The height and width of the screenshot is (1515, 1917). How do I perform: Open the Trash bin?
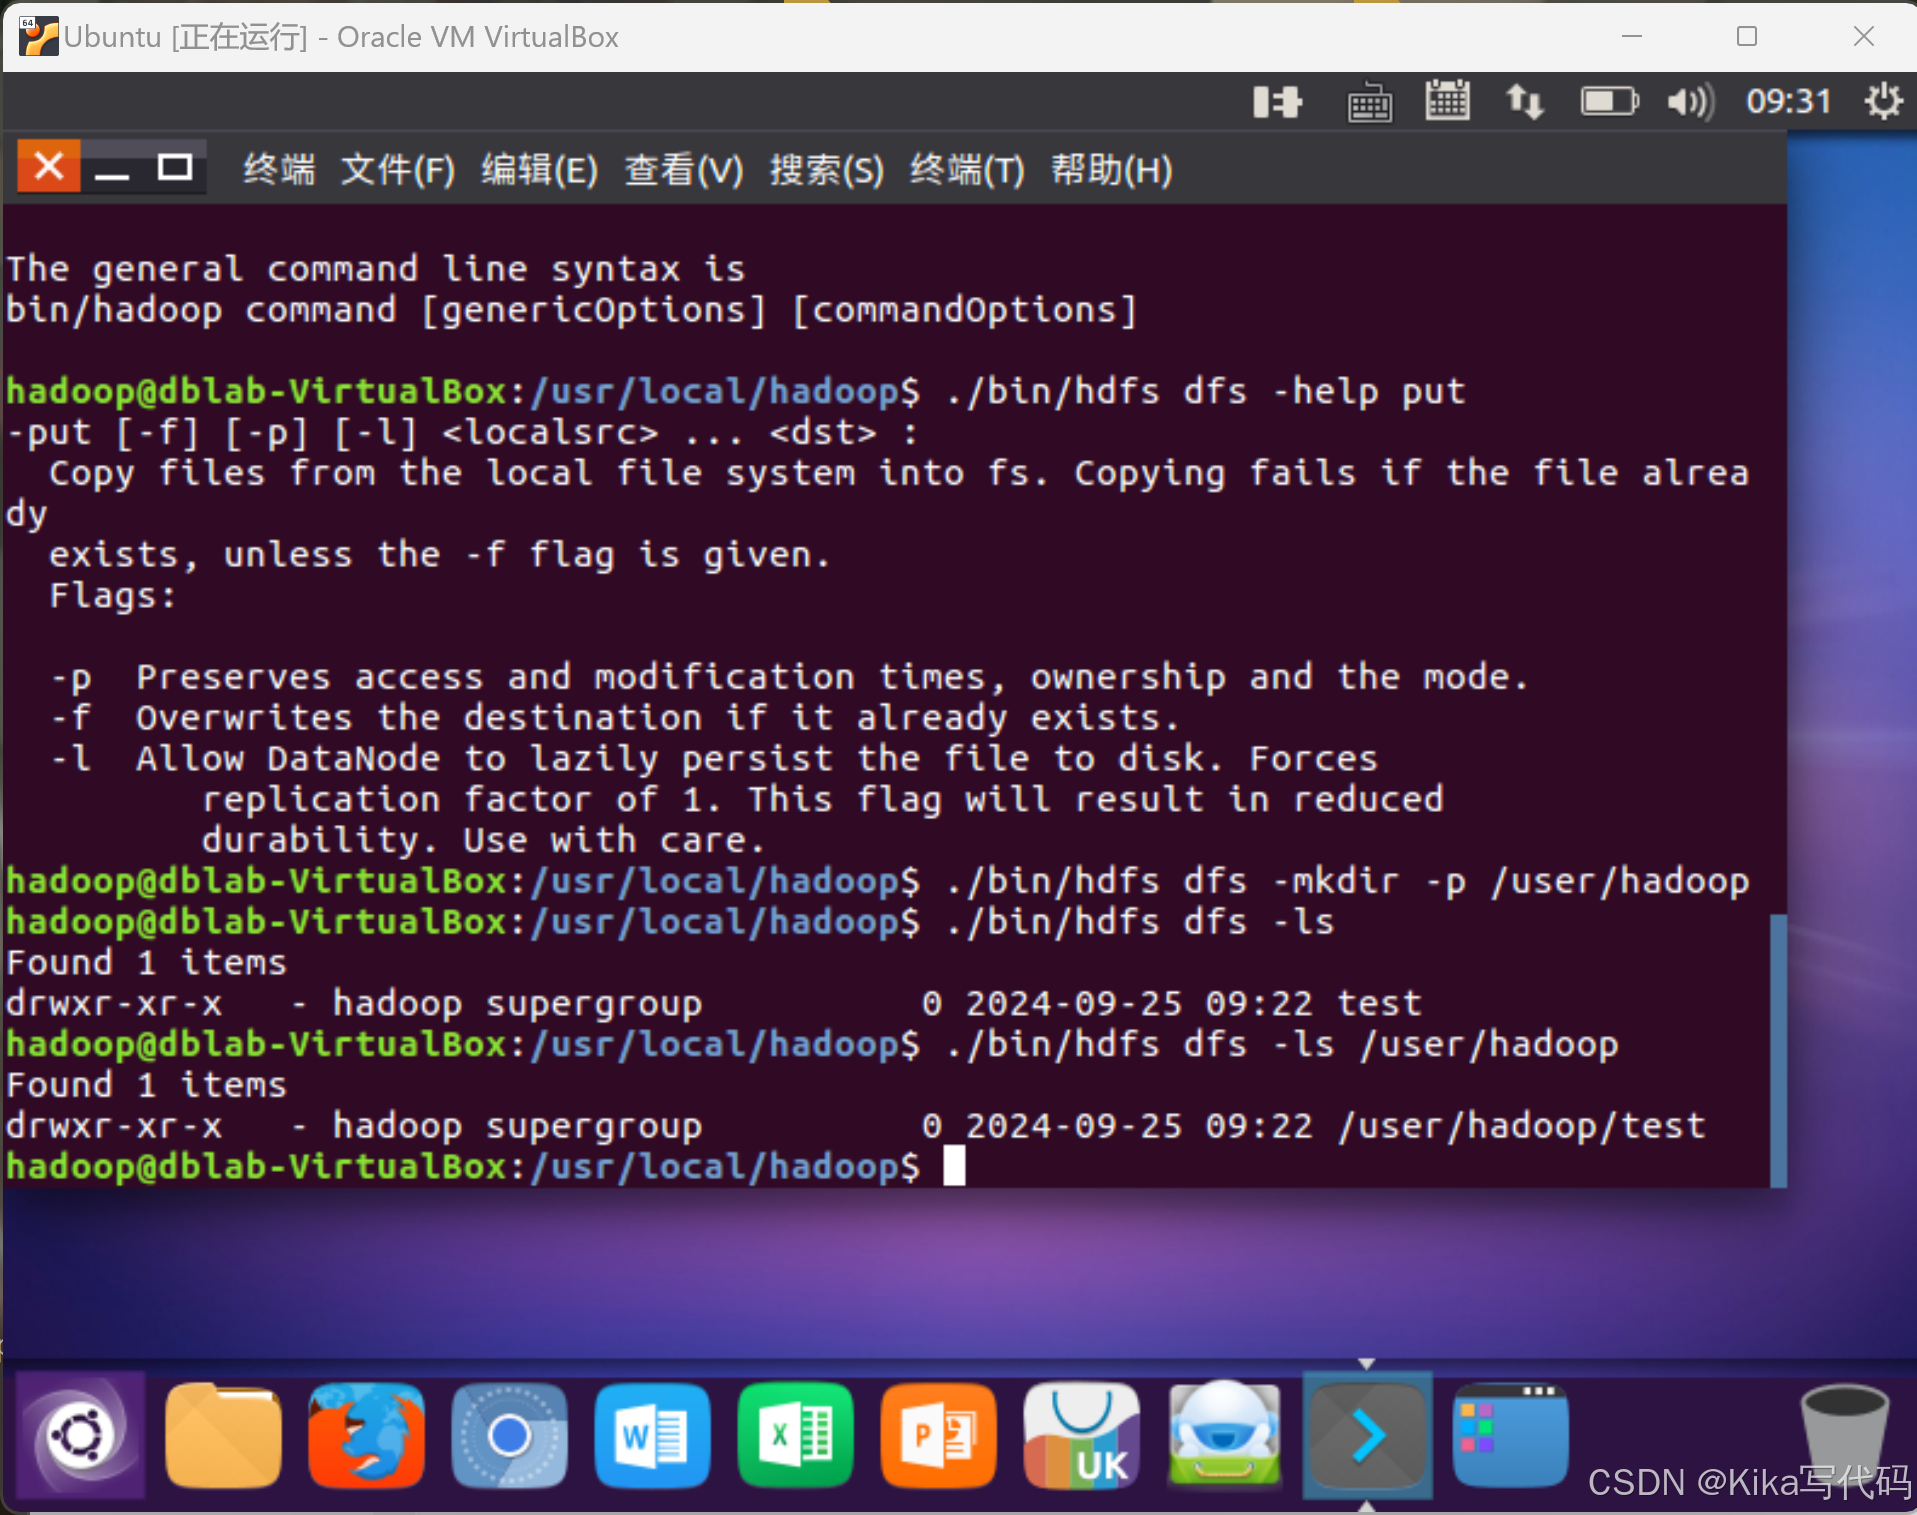[x=1845, y=1435]
